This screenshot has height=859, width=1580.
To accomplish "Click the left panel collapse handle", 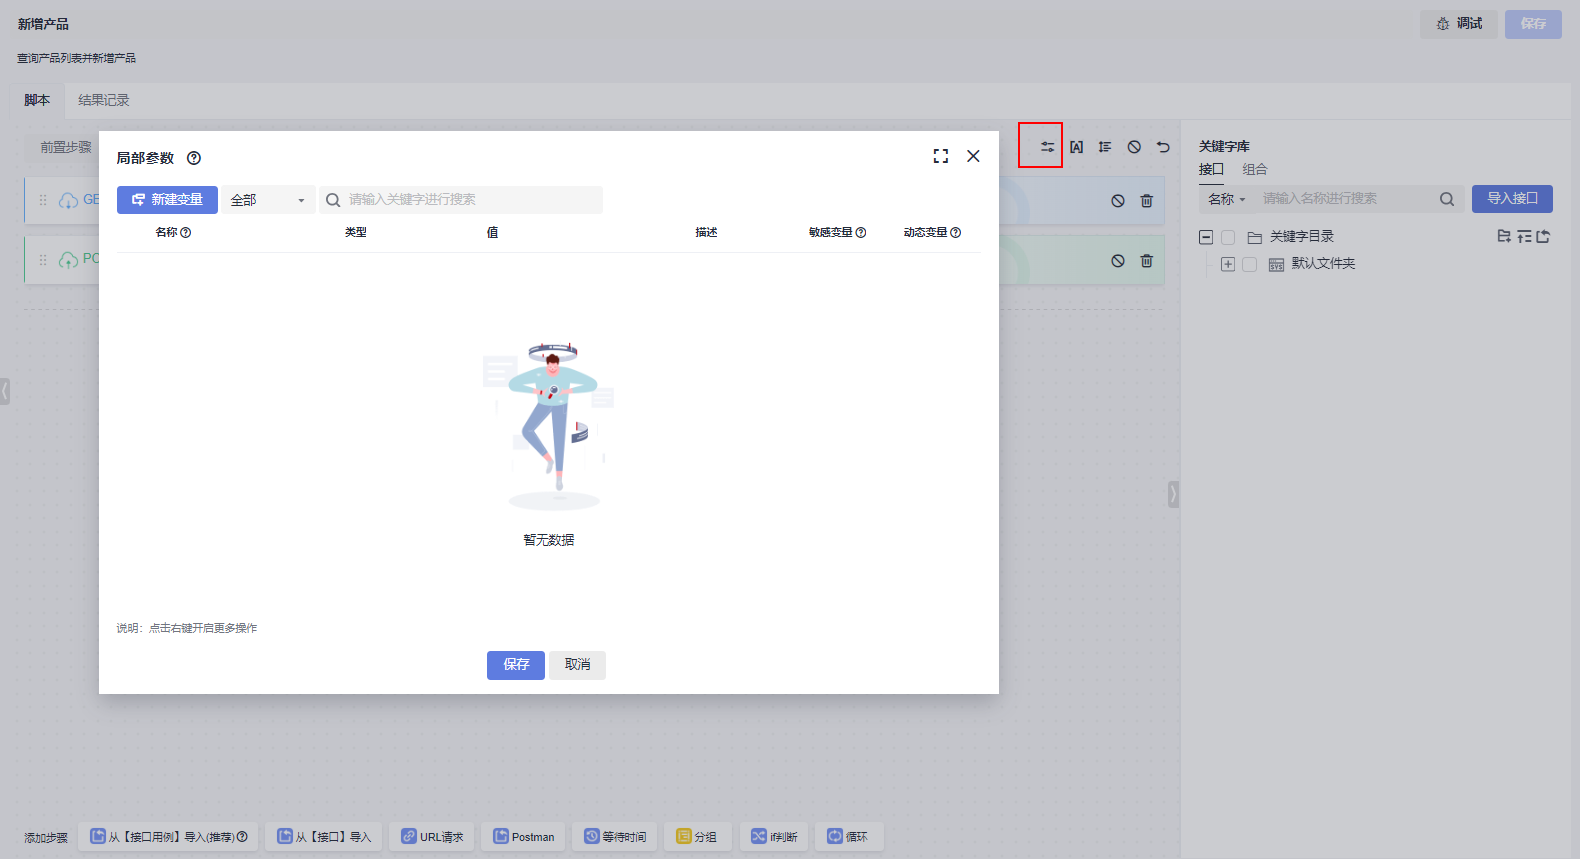I will (5, 391).
